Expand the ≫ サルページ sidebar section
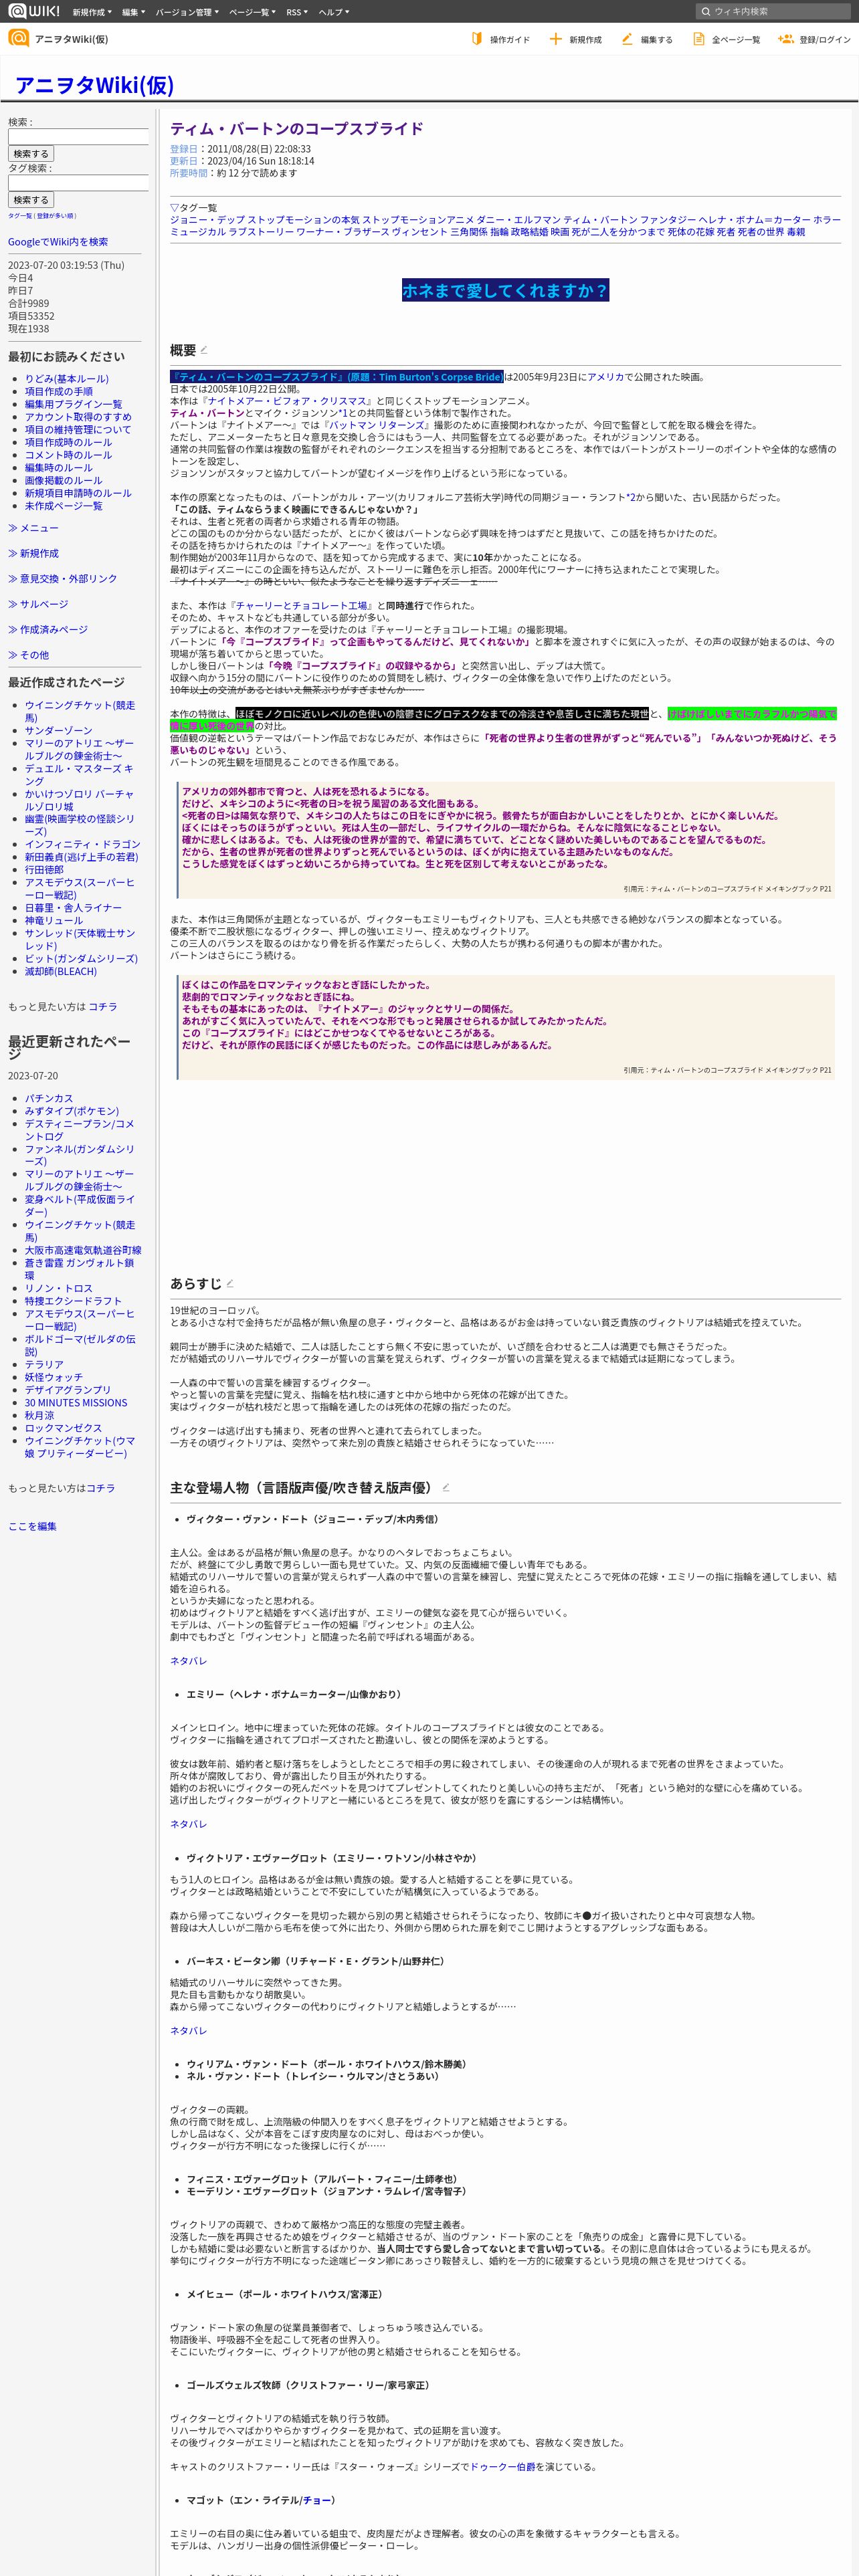This screenshot has width=859, height=2576. 38,604
